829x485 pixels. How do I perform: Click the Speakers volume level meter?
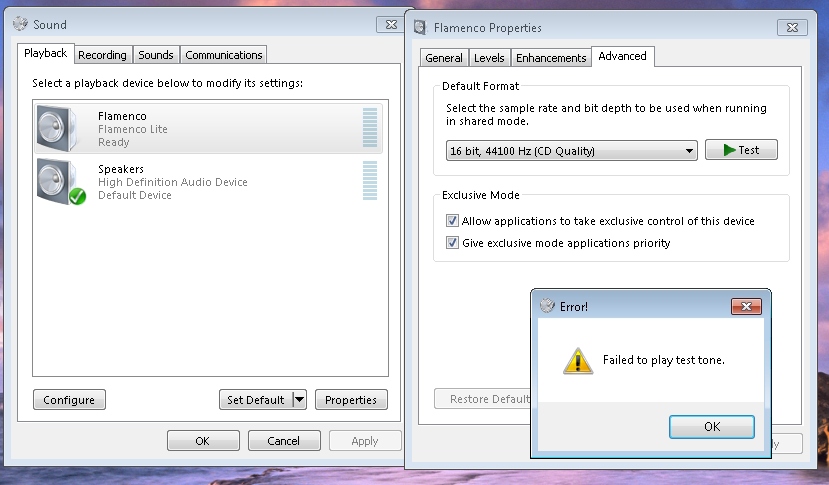click(370, 181)
